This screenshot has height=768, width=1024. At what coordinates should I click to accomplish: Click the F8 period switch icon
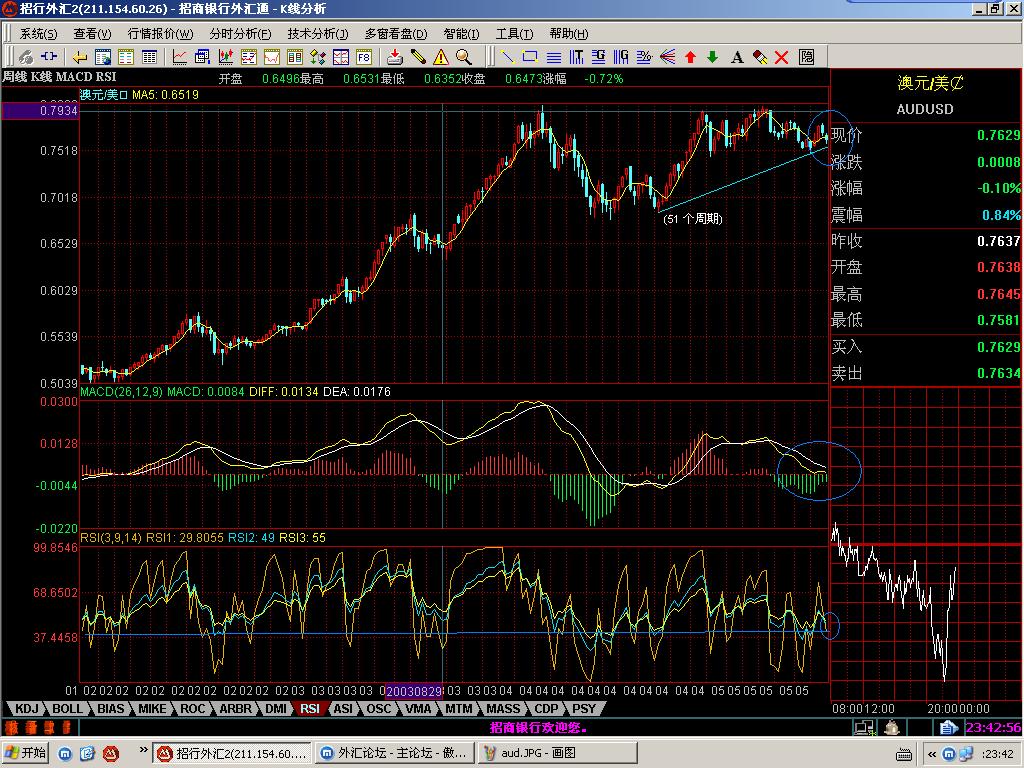tap(364, 57)
